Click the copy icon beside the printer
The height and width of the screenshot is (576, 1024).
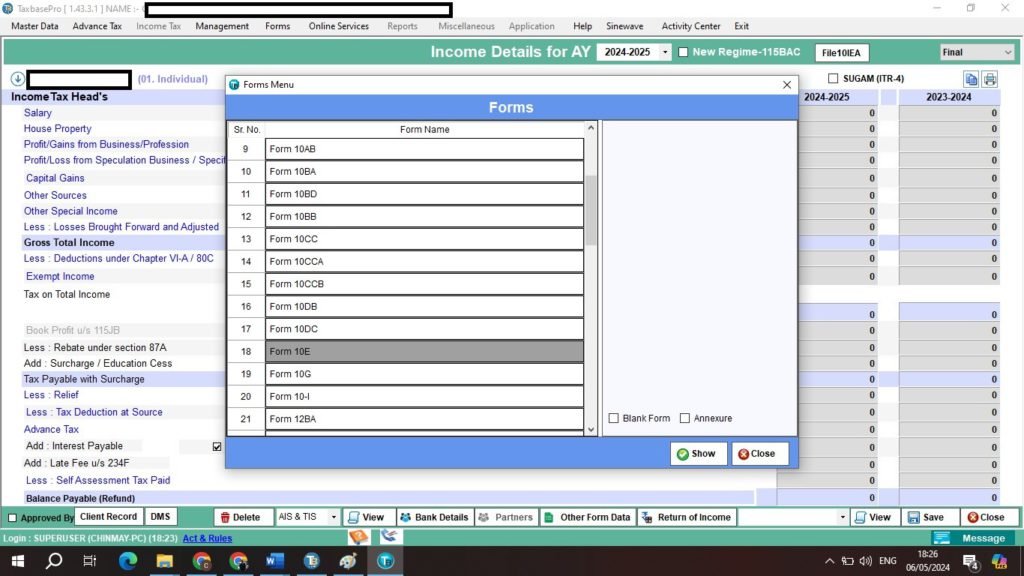tap(971, 79)
